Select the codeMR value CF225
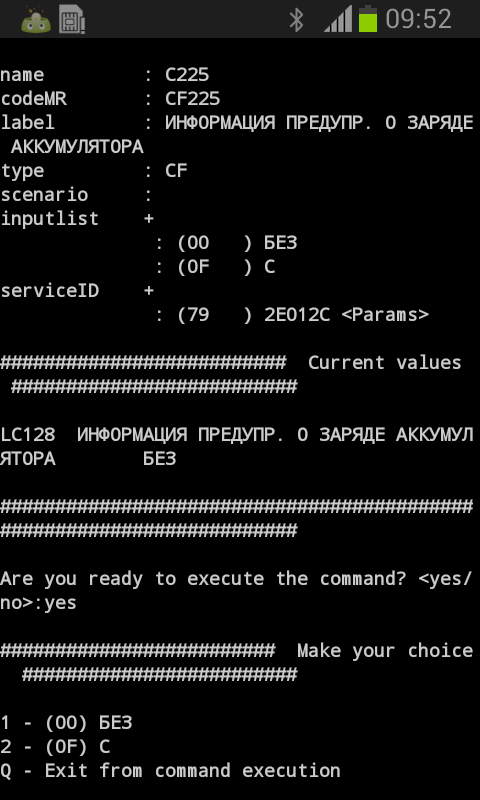The height and width of the screenshot is (800, 480). click(193, 99)
